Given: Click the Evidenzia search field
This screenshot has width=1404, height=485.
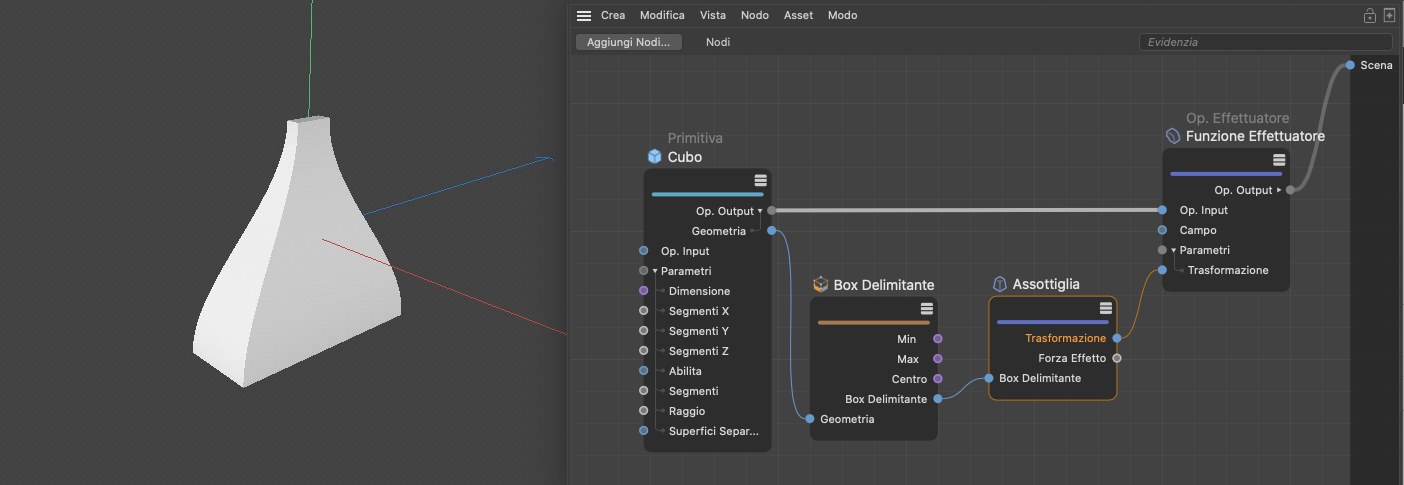Looking at the screenshot, I should pyautogui.click(x=1264, y=42).
